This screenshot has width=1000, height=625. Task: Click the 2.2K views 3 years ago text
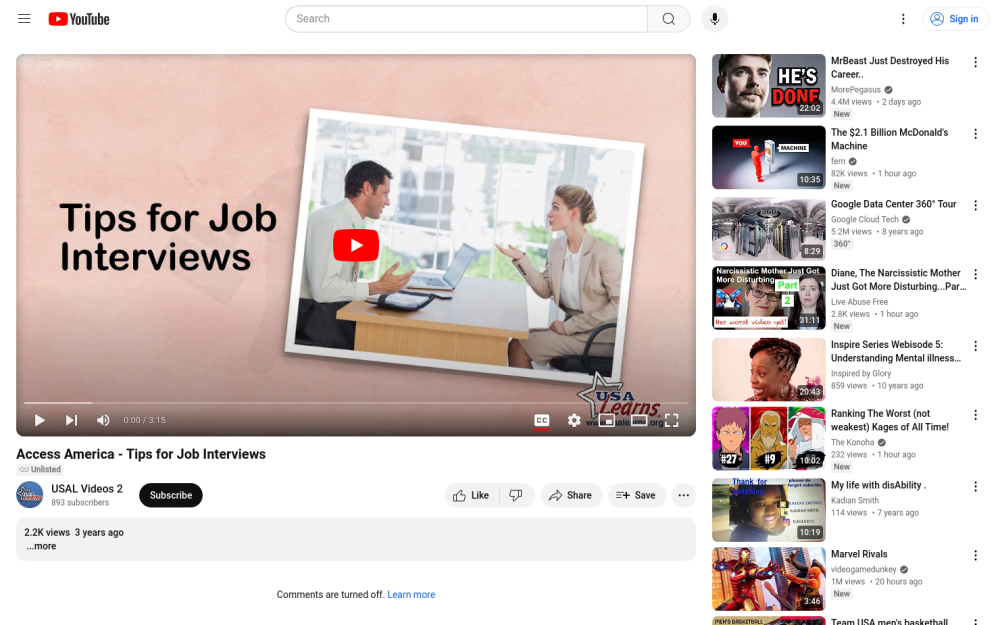(74, 533)
